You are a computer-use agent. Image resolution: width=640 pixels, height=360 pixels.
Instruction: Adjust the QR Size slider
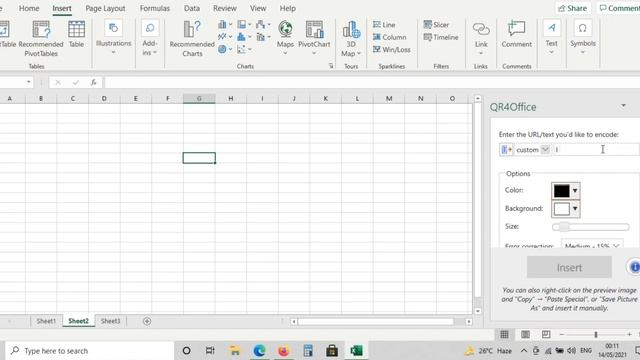tap(590, 227)
